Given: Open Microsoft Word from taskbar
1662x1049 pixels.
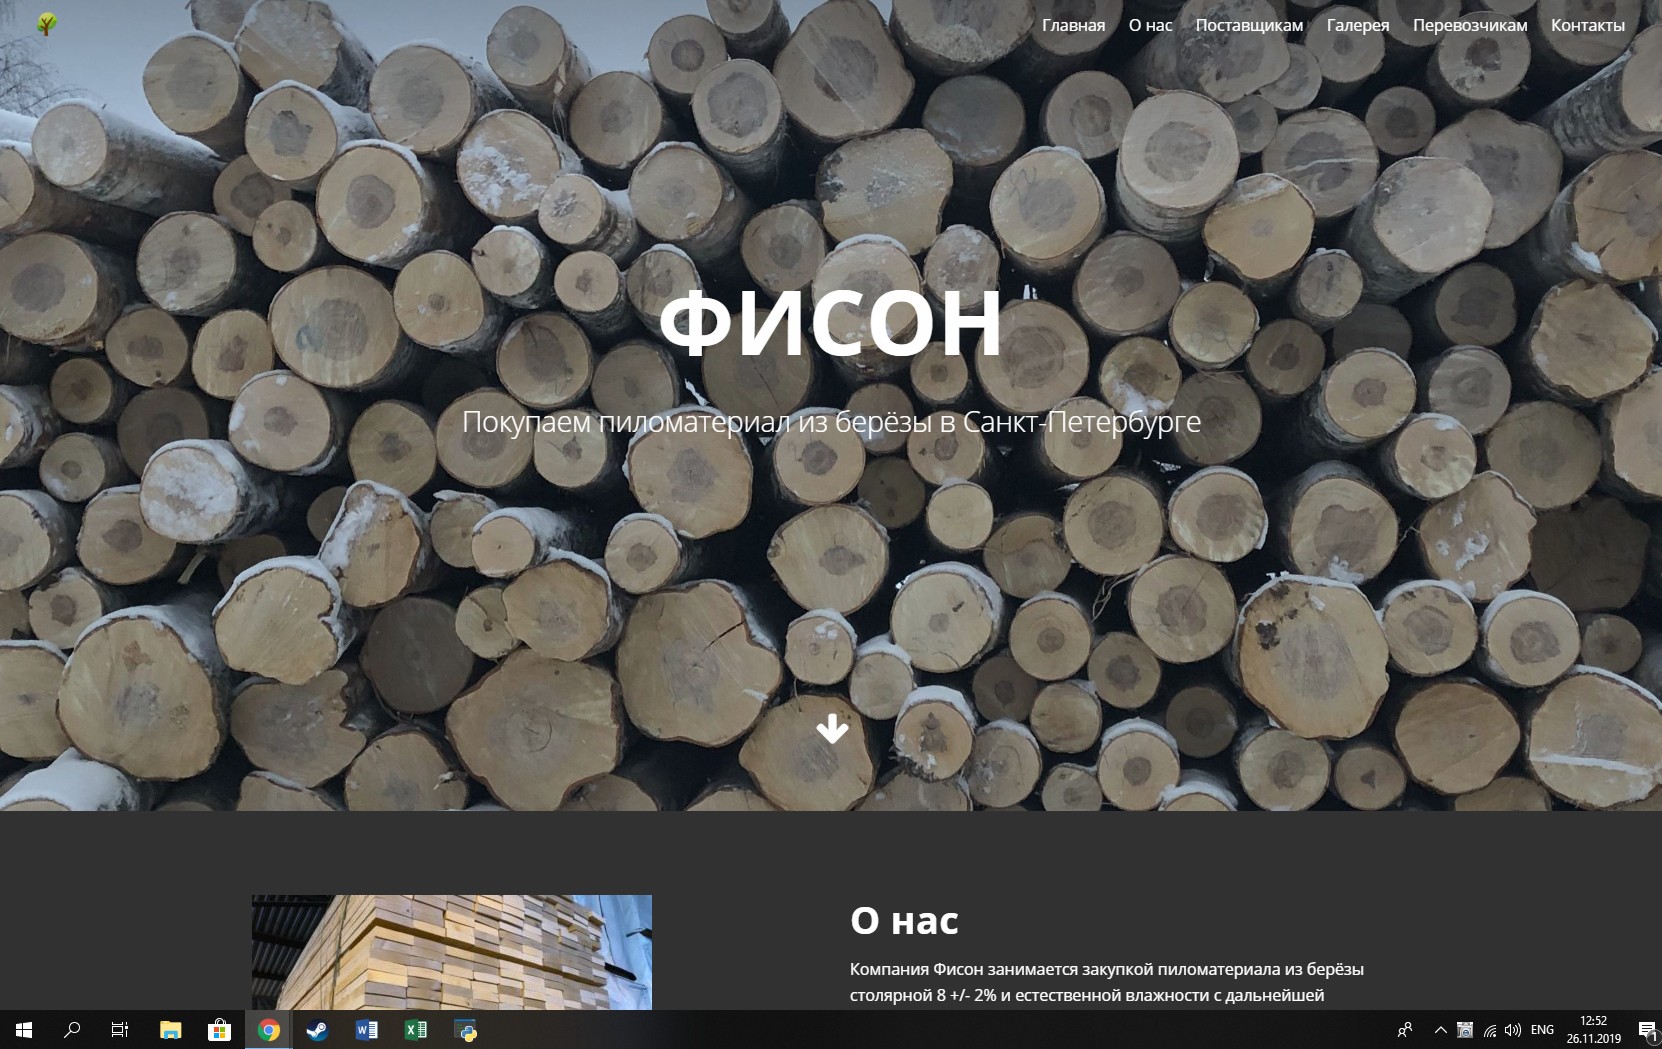Looking at the screenshot, I should (366, 1029).
